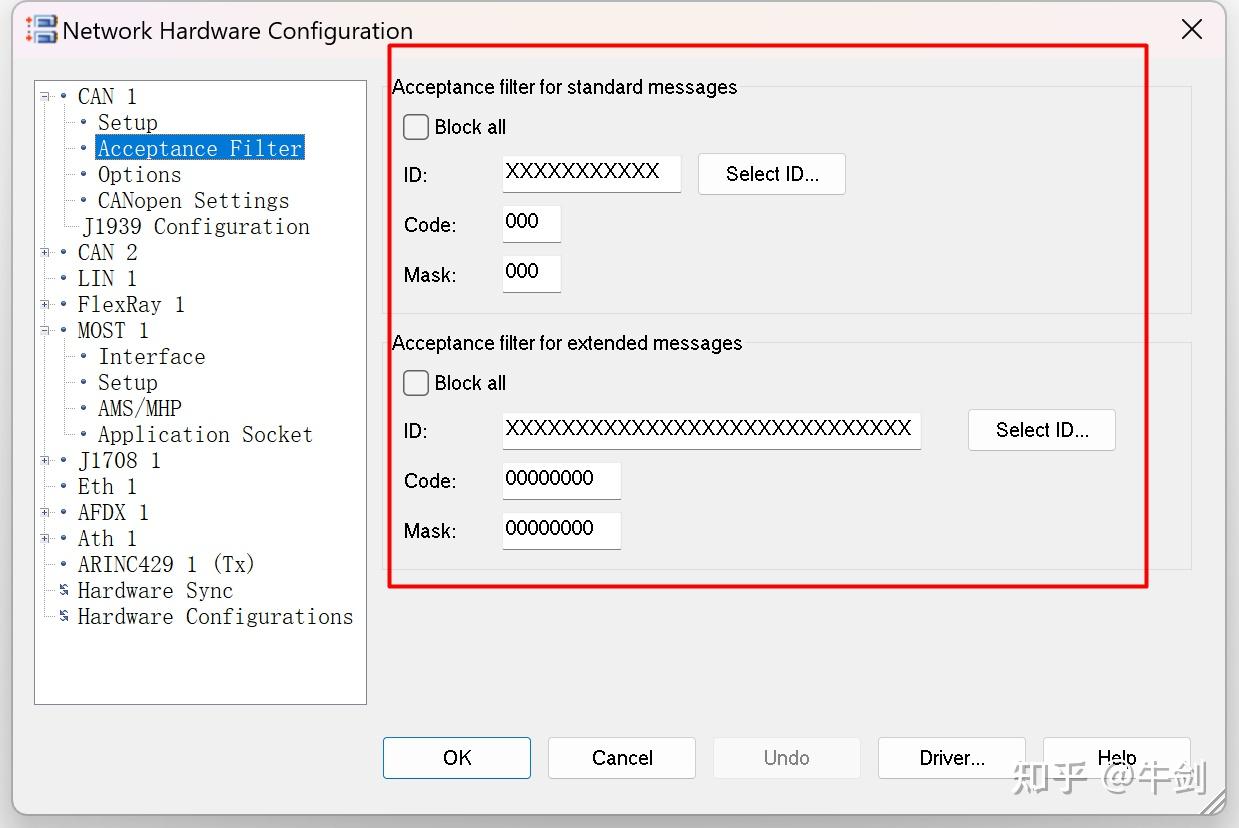The image size is (1239, 828).
Task: Expand the J1708 1 tree node
Action: 46,460
